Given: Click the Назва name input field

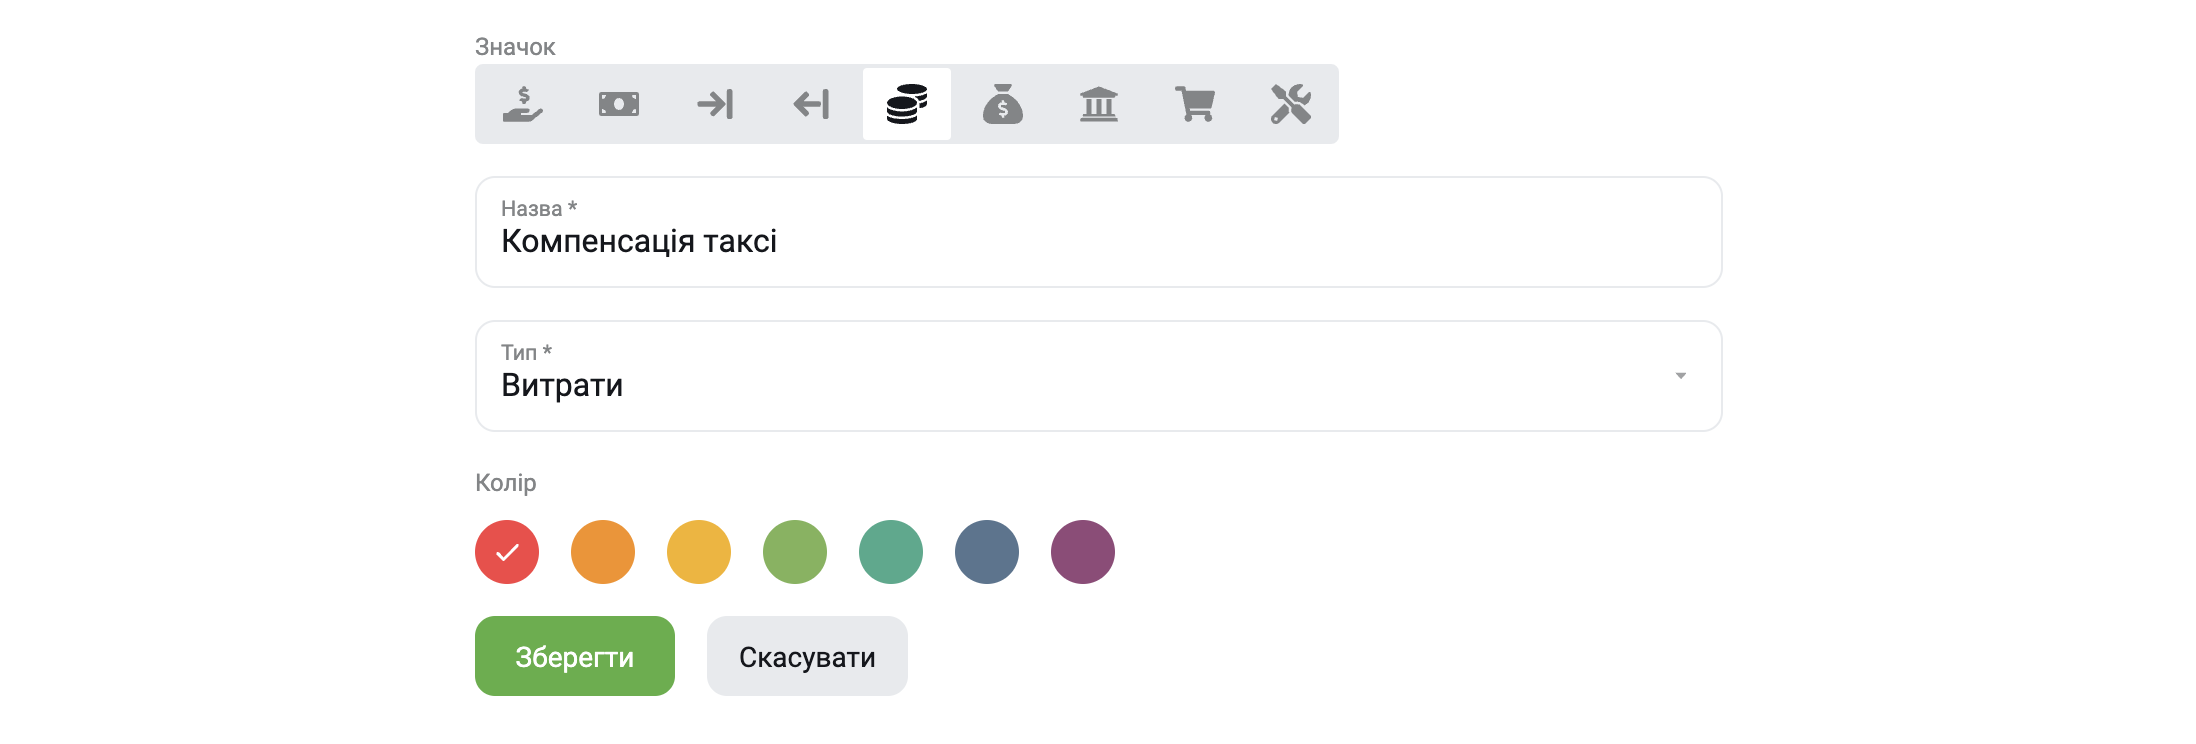Looking at the screenshot, I should coord(1098,232).
